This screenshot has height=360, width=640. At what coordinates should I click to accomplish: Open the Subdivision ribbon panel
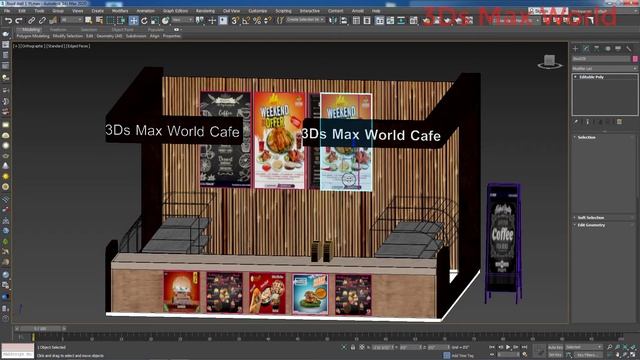point(136,36)
